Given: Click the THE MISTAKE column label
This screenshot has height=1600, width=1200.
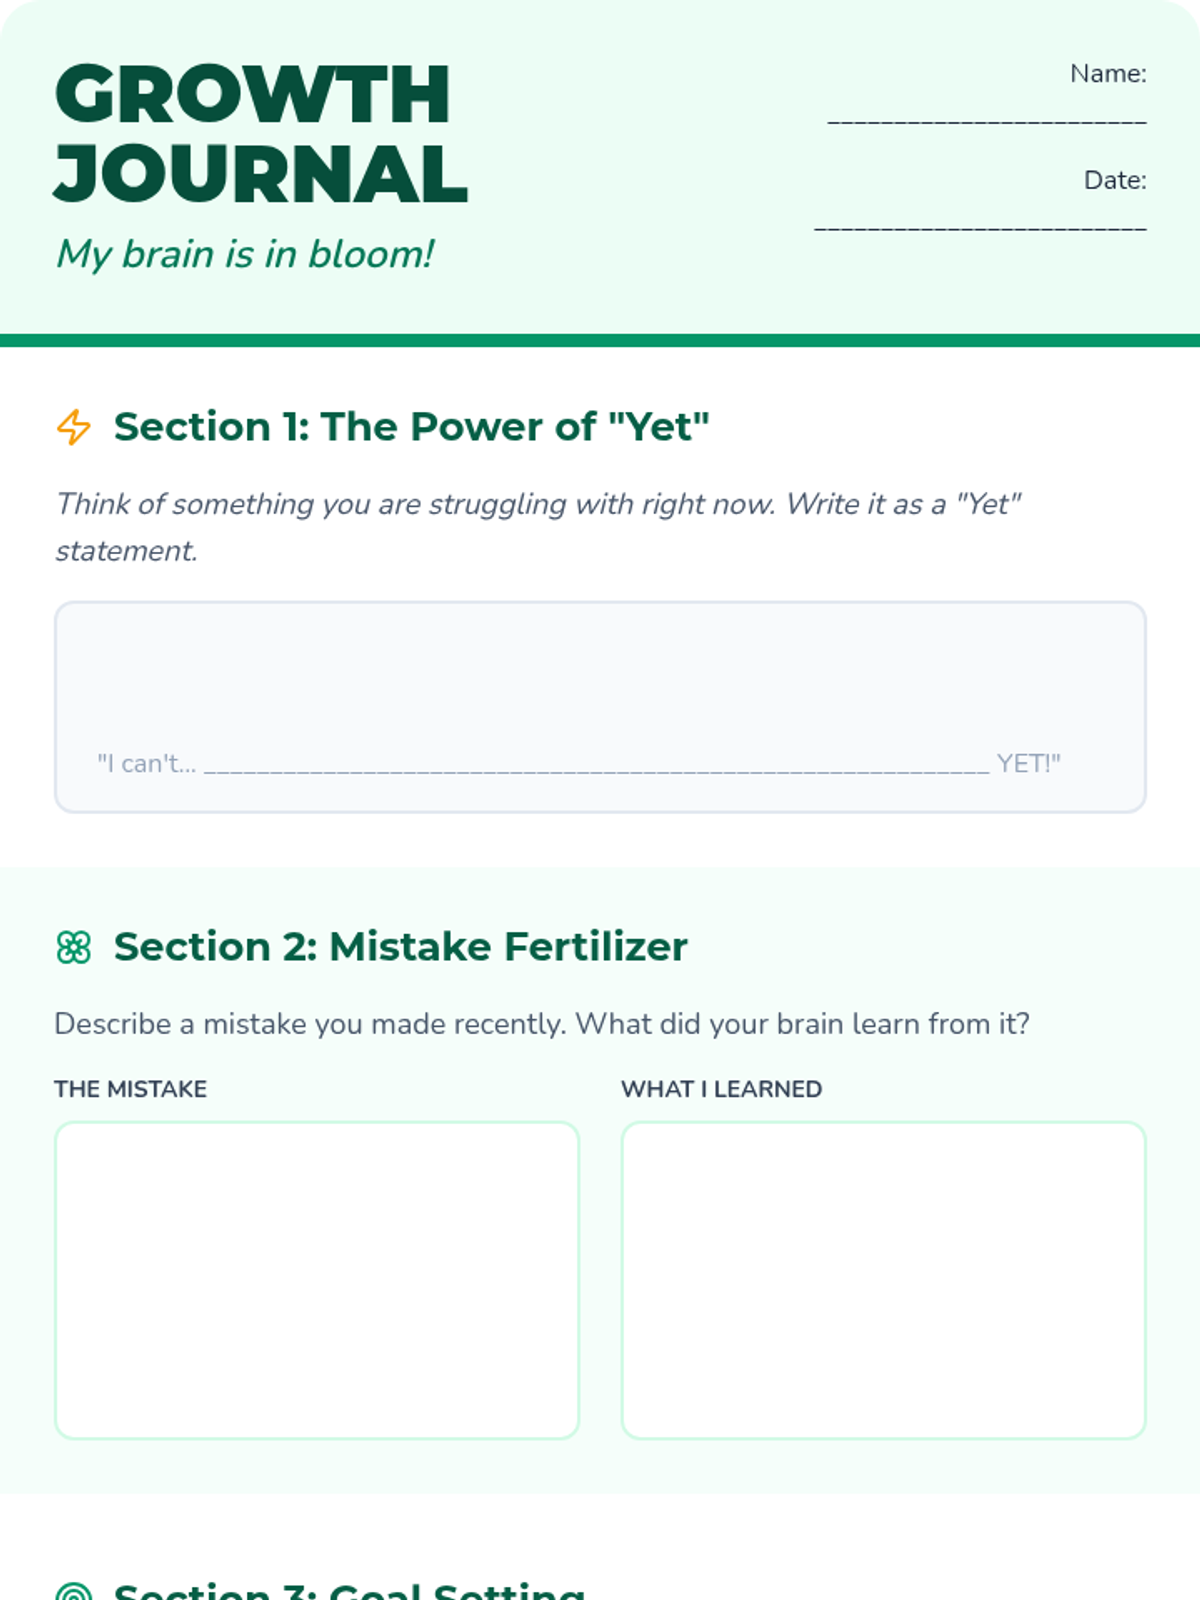Looking at the screenshot, I should coord(131,1089).
